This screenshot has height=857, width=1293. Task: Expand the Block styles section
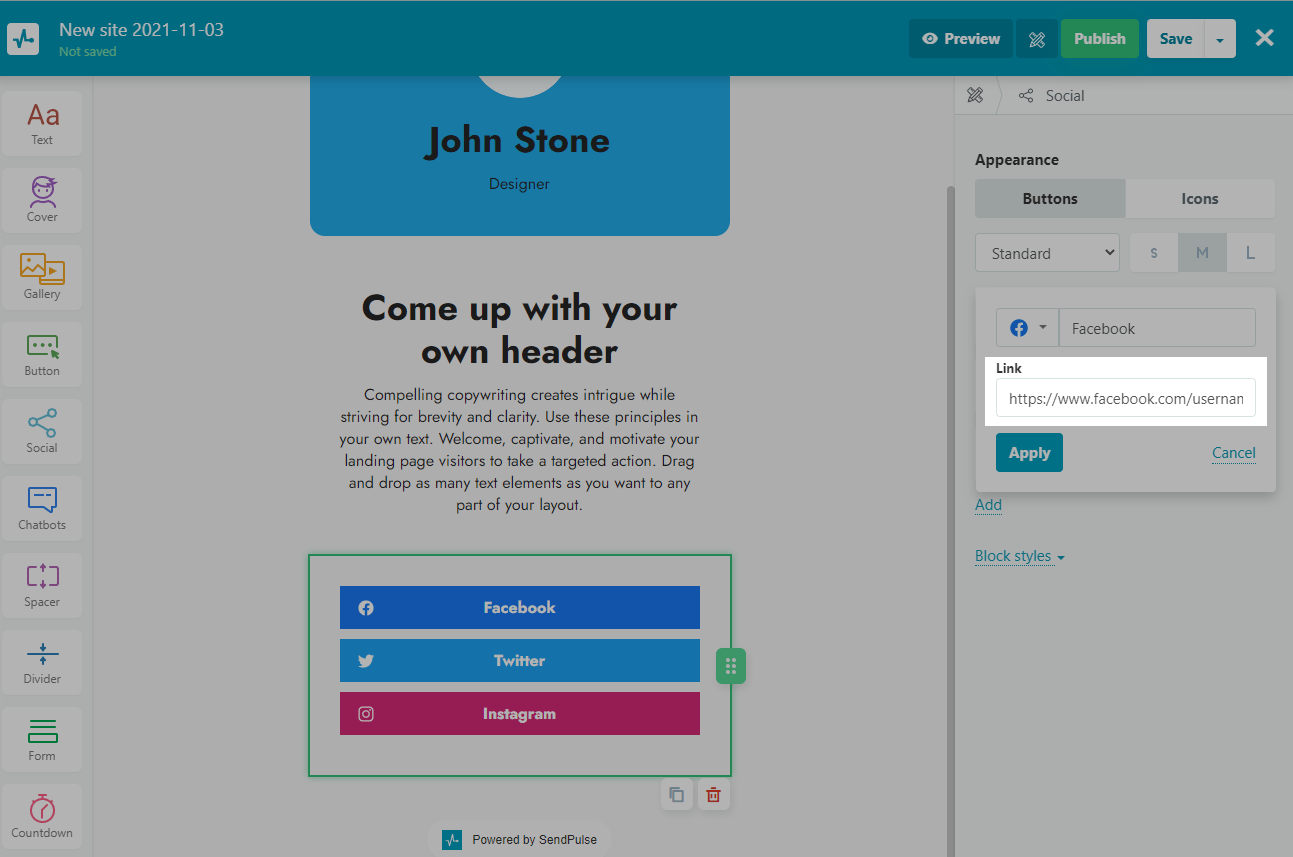[1019, 556]
